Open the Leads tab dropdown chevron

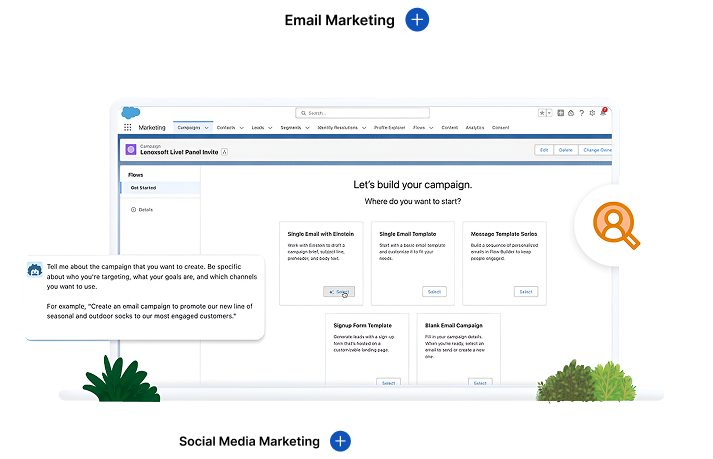click(270, 128)
